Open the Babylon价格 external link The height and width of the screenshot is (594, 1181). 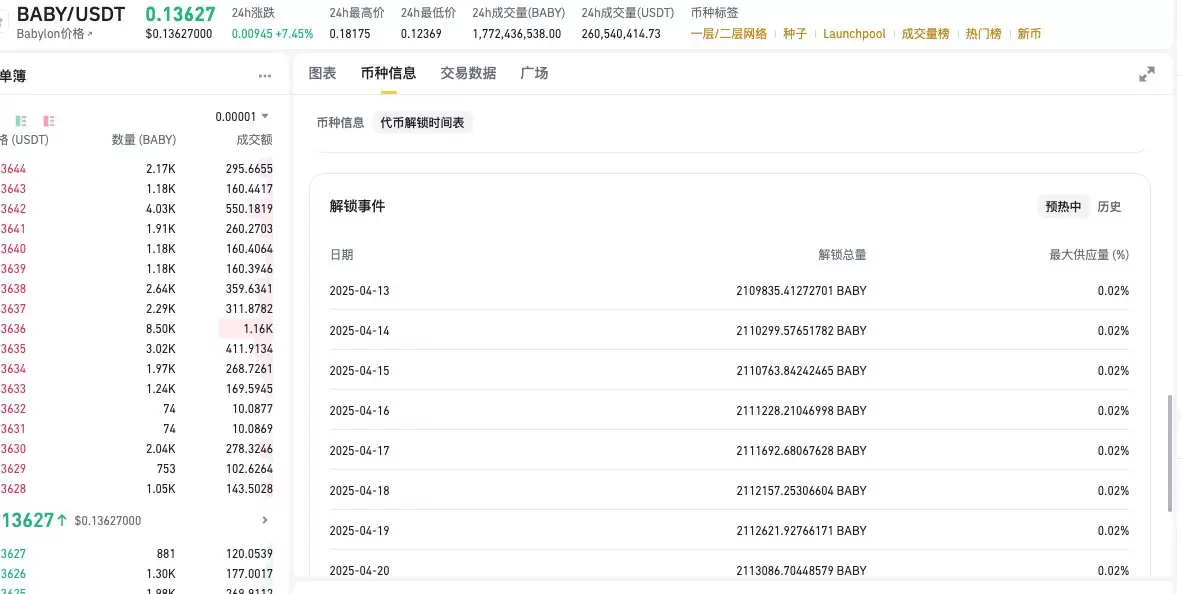click(54, 34)
